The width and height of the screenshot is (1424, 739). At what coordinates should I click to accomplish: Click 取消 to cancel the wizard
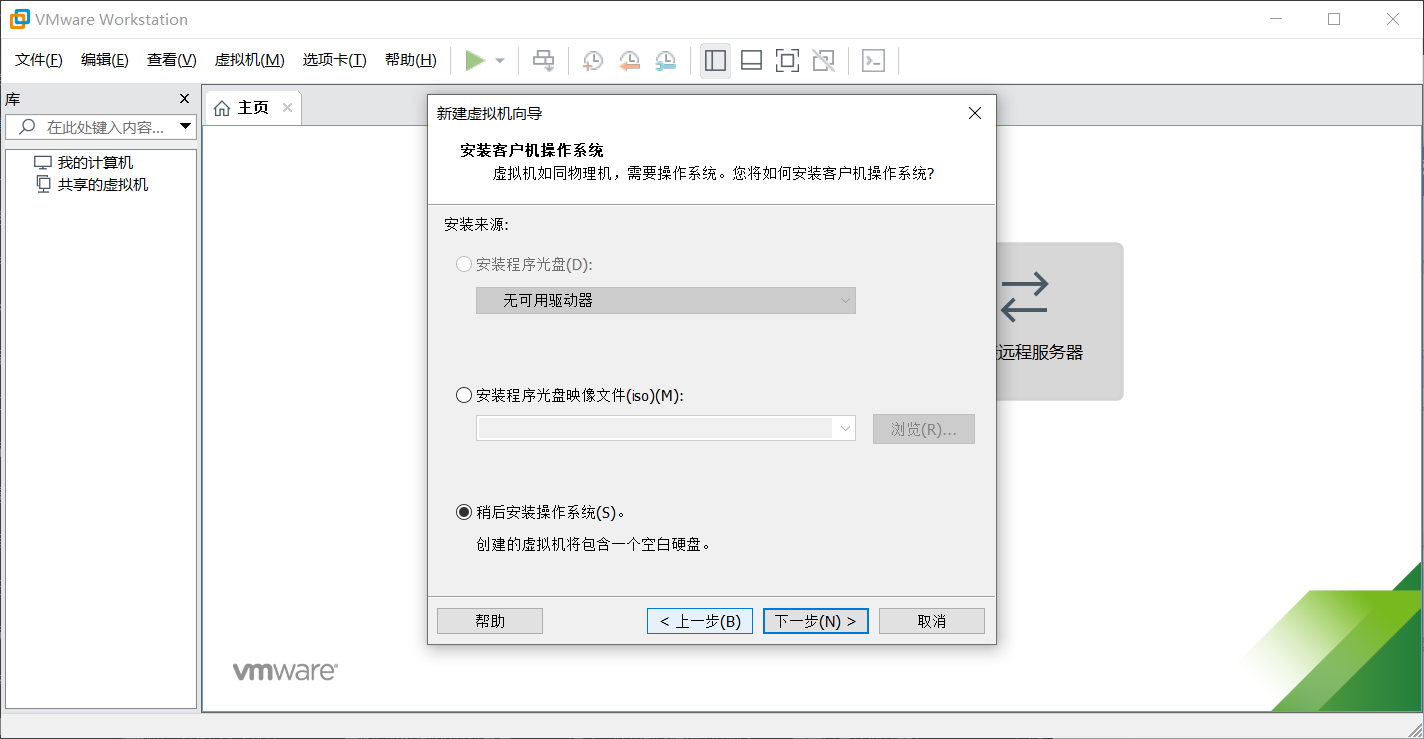932,621
